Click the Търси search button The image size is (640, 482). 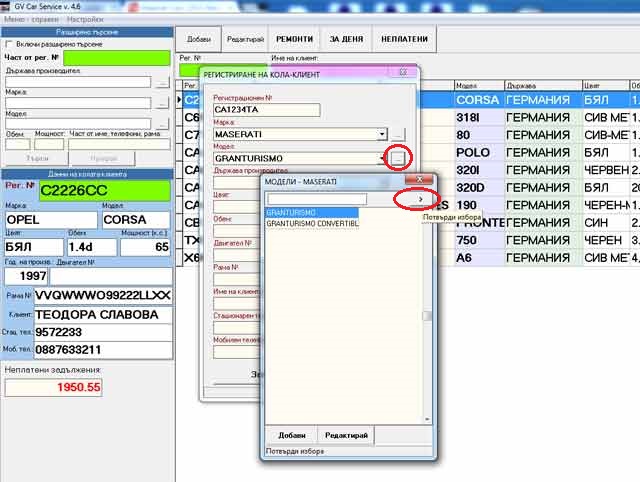[x=37, y=158]
